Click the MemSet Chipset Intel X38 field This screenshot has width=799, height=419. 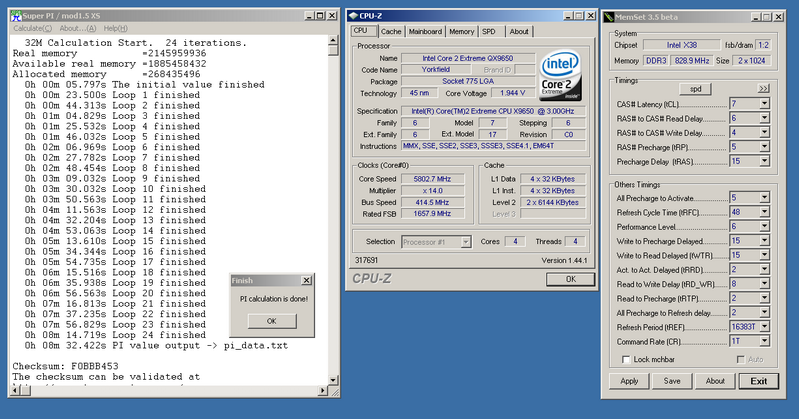tap(682, 45)
